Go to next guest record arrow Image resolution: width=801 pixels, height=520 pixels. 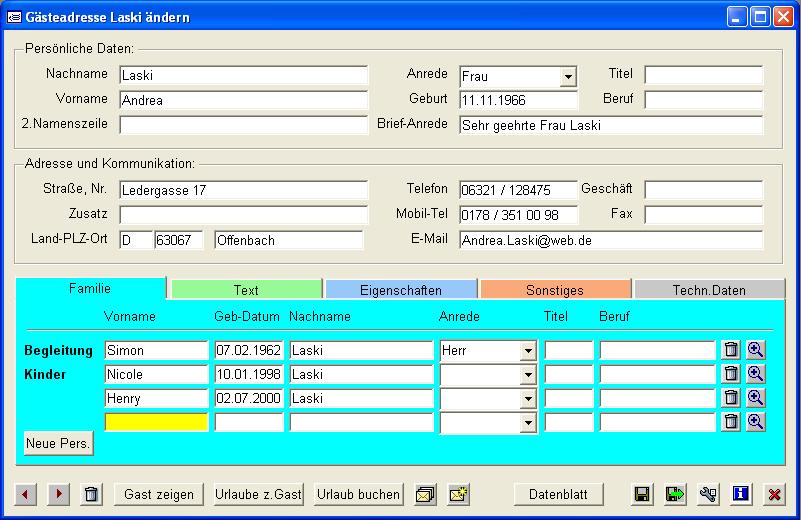58,494
